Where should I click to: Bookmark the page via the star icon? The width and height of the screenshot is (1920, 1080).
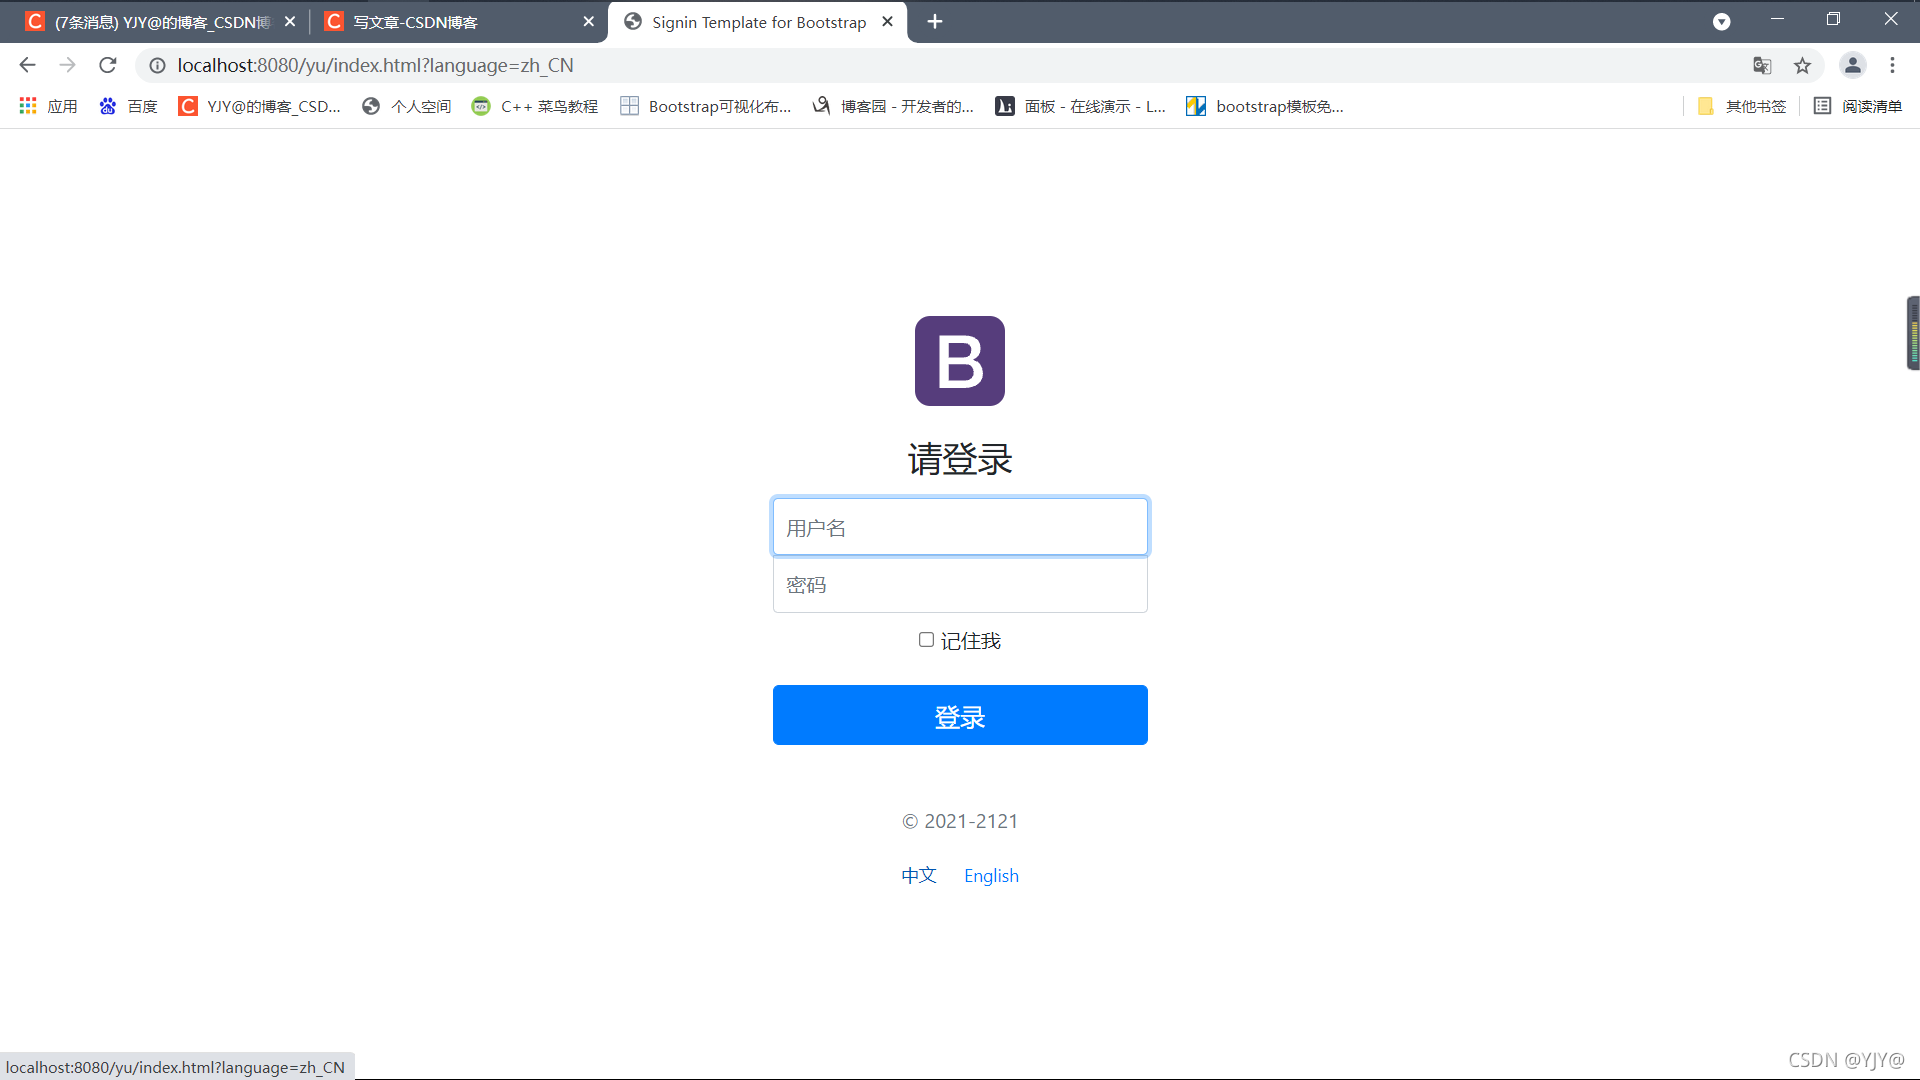pos(1803,65)
